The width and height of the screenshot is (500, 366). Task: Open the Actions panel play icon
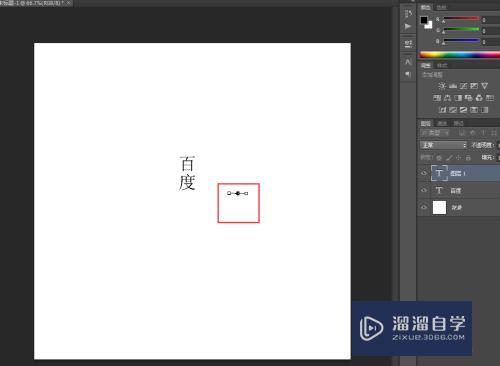(408, 26)
